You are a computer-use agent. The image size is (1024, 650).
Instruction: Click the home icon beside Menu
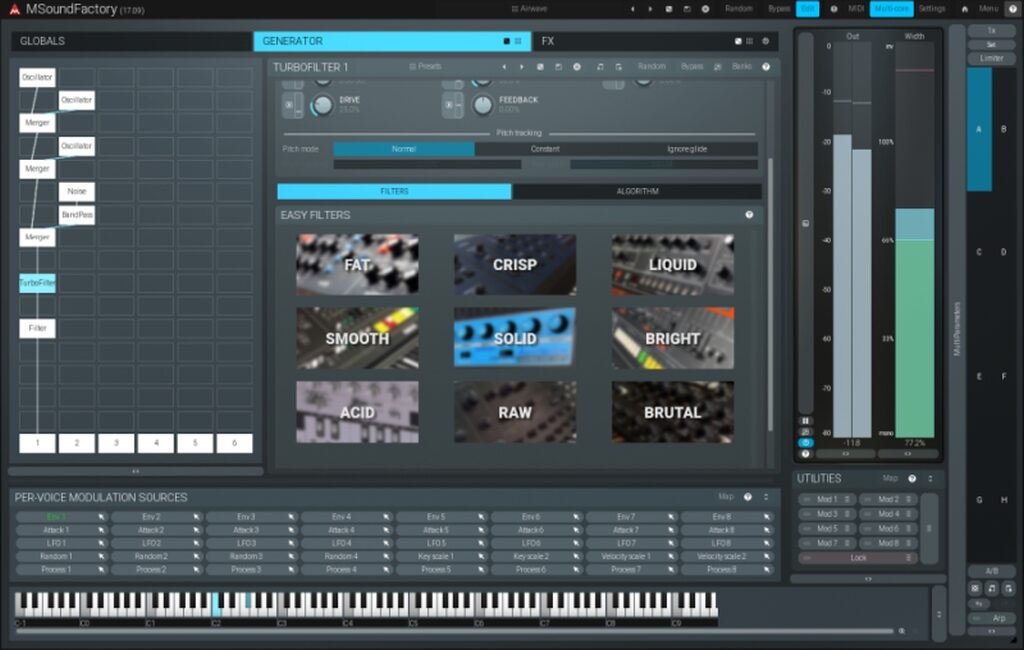pyautogui.click(x=965, y=9)
